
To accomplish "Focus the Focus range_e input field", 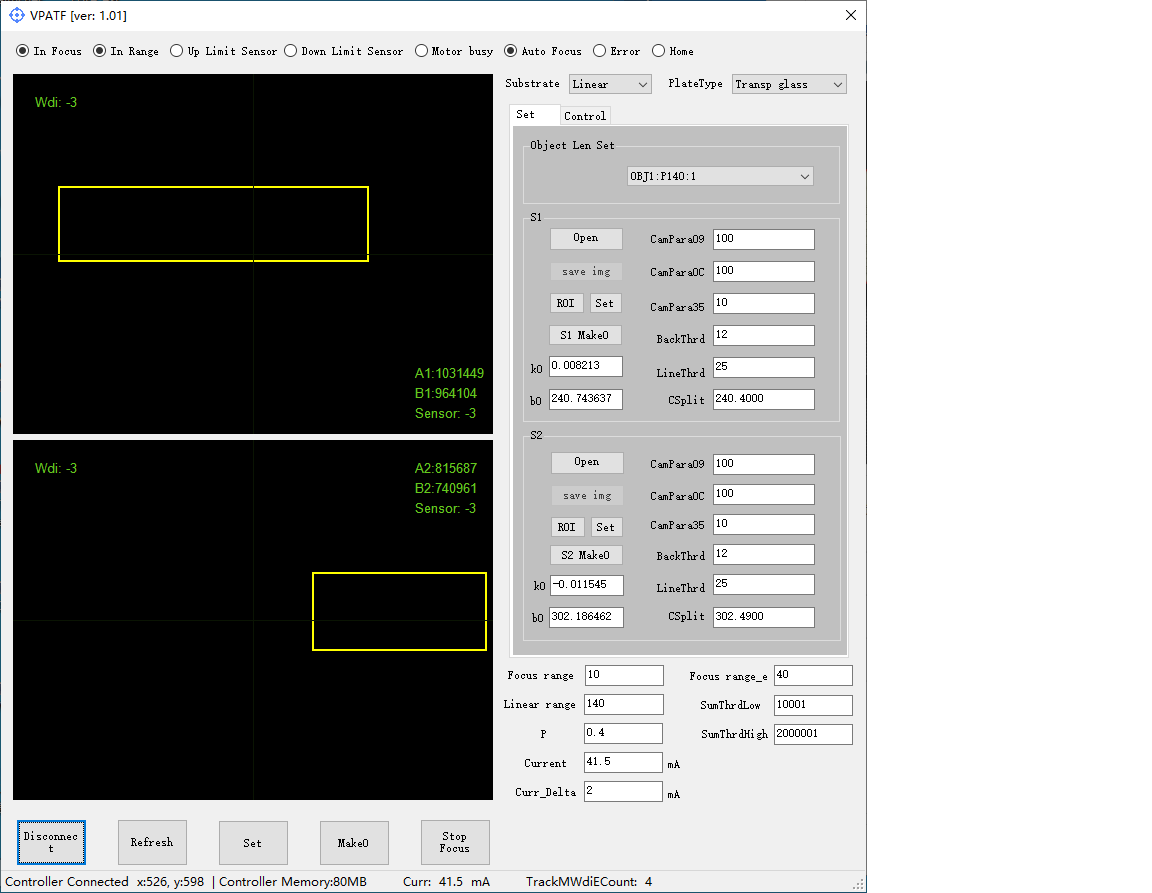I will coord(813,675).
